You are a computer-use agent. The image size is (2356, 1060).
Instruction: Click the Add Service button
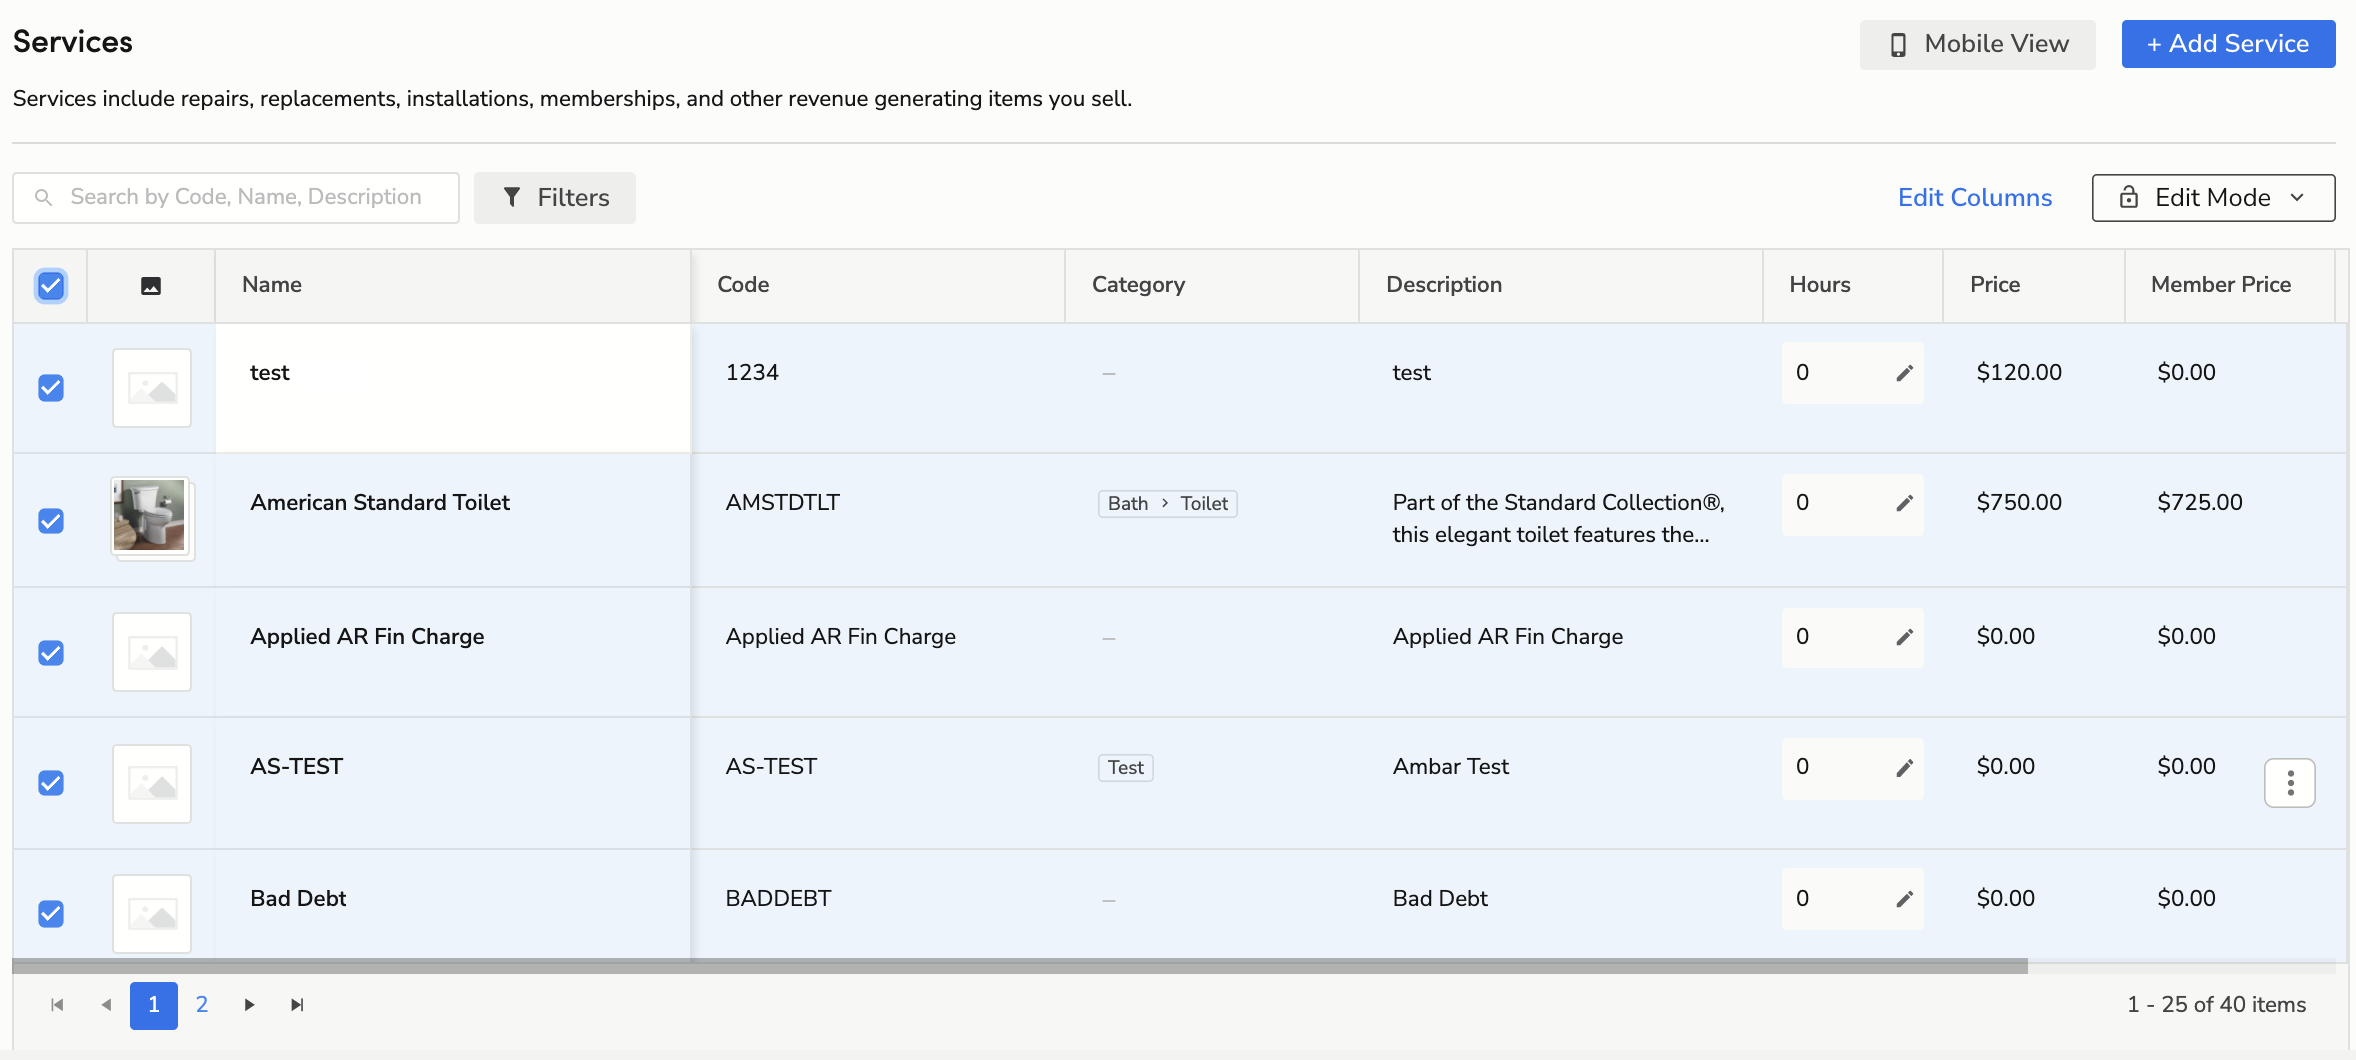point(2228,44)
